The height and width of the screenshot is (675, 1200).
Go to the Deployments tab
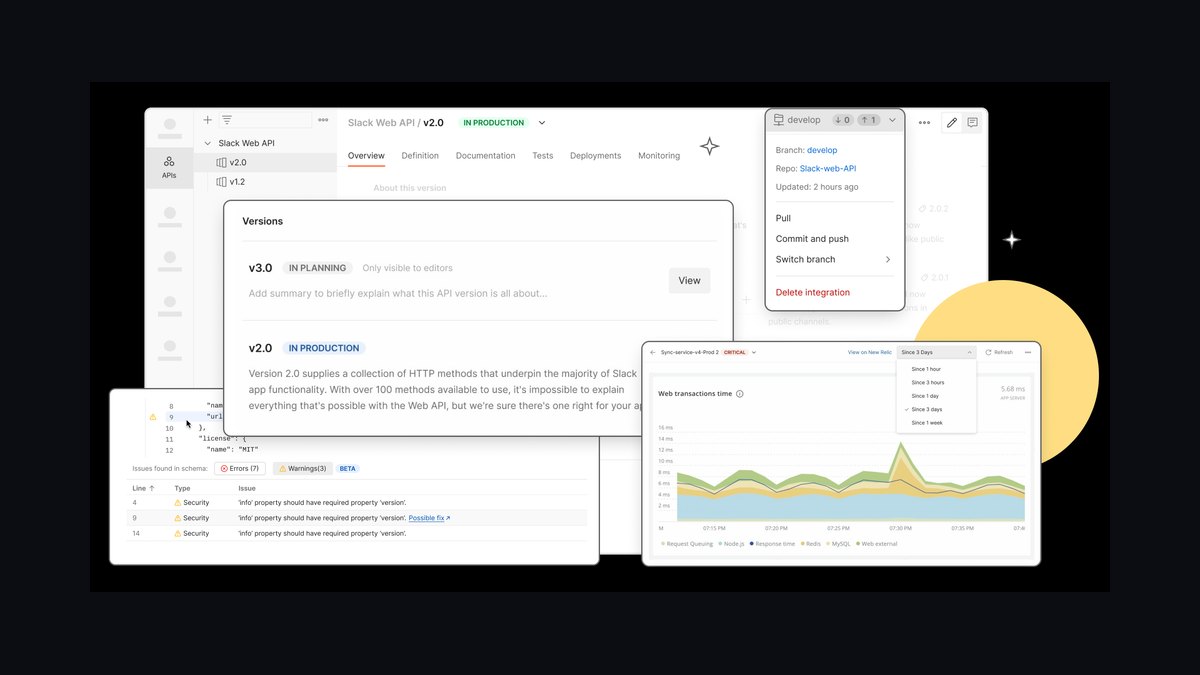point(595,155)
